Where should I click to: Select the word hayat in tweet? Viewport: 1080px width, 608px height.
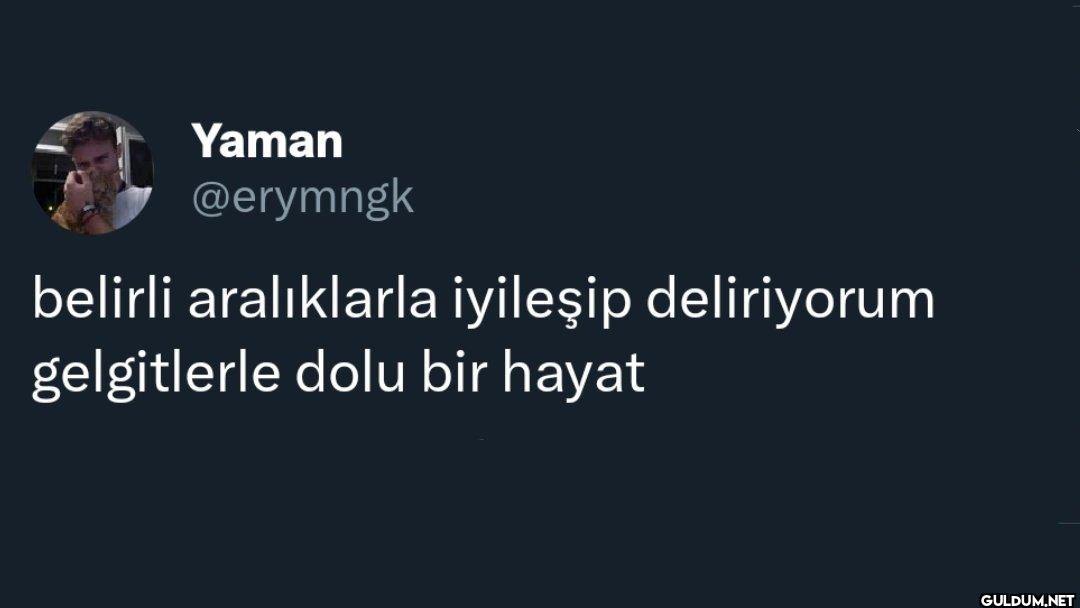574,377
